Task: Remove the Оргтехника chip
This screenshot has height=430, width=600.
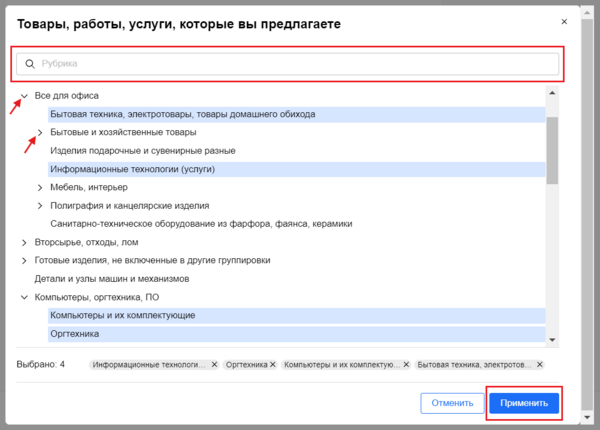Action: coord(272,365)
